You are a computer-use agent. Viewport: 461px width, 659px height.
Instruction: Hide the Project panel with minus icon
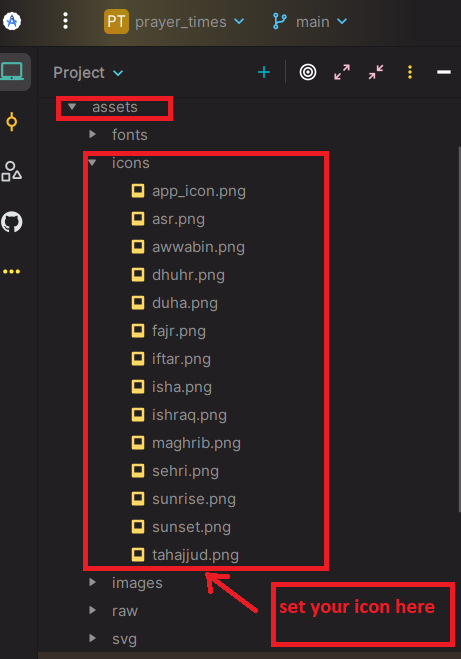pyautogui.click(x=444, y=72)
